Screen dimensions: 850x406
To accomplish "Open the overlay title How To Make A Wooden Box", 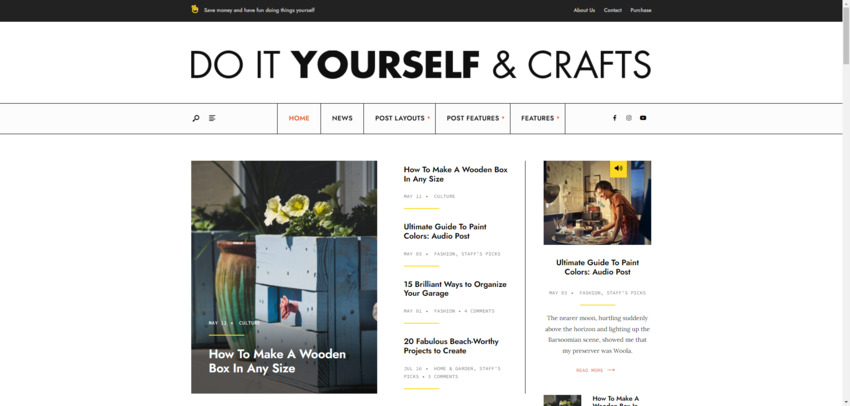I will tap(277, 361).
